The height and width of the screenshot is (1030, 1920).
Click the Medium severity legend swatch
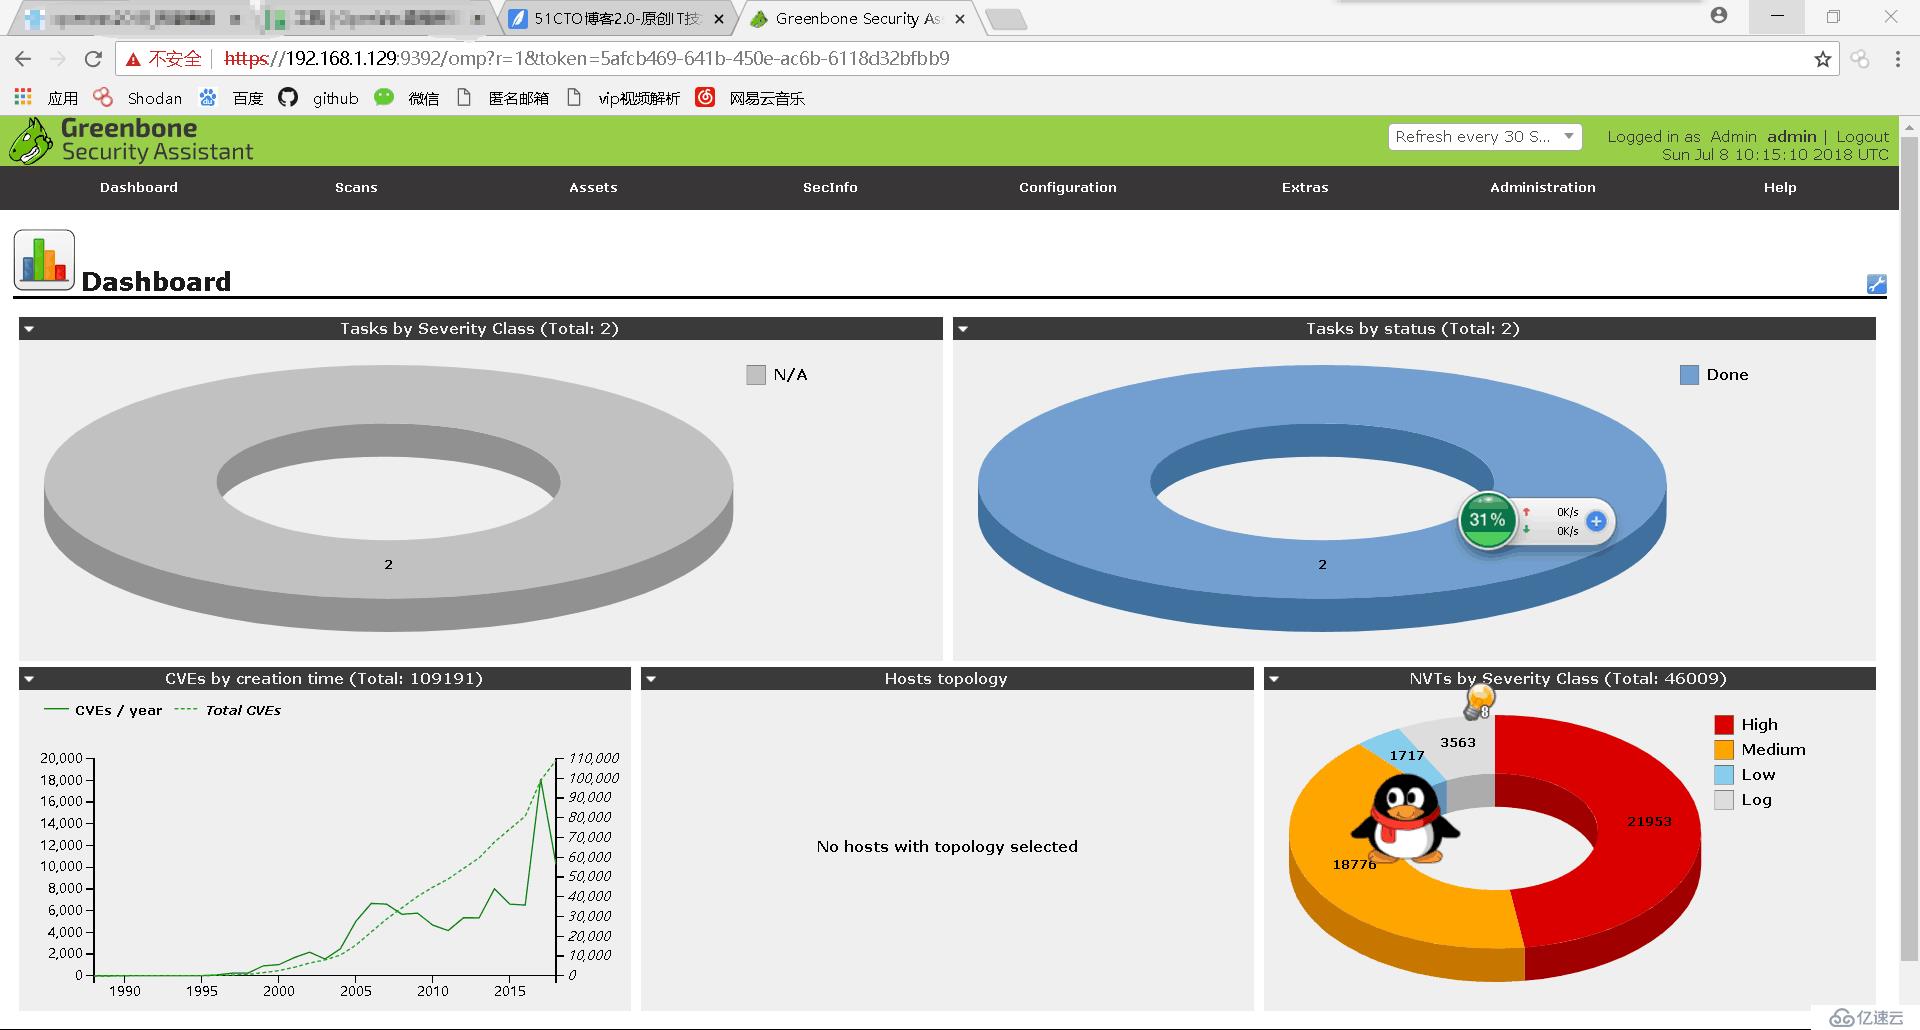[1724, 750]
